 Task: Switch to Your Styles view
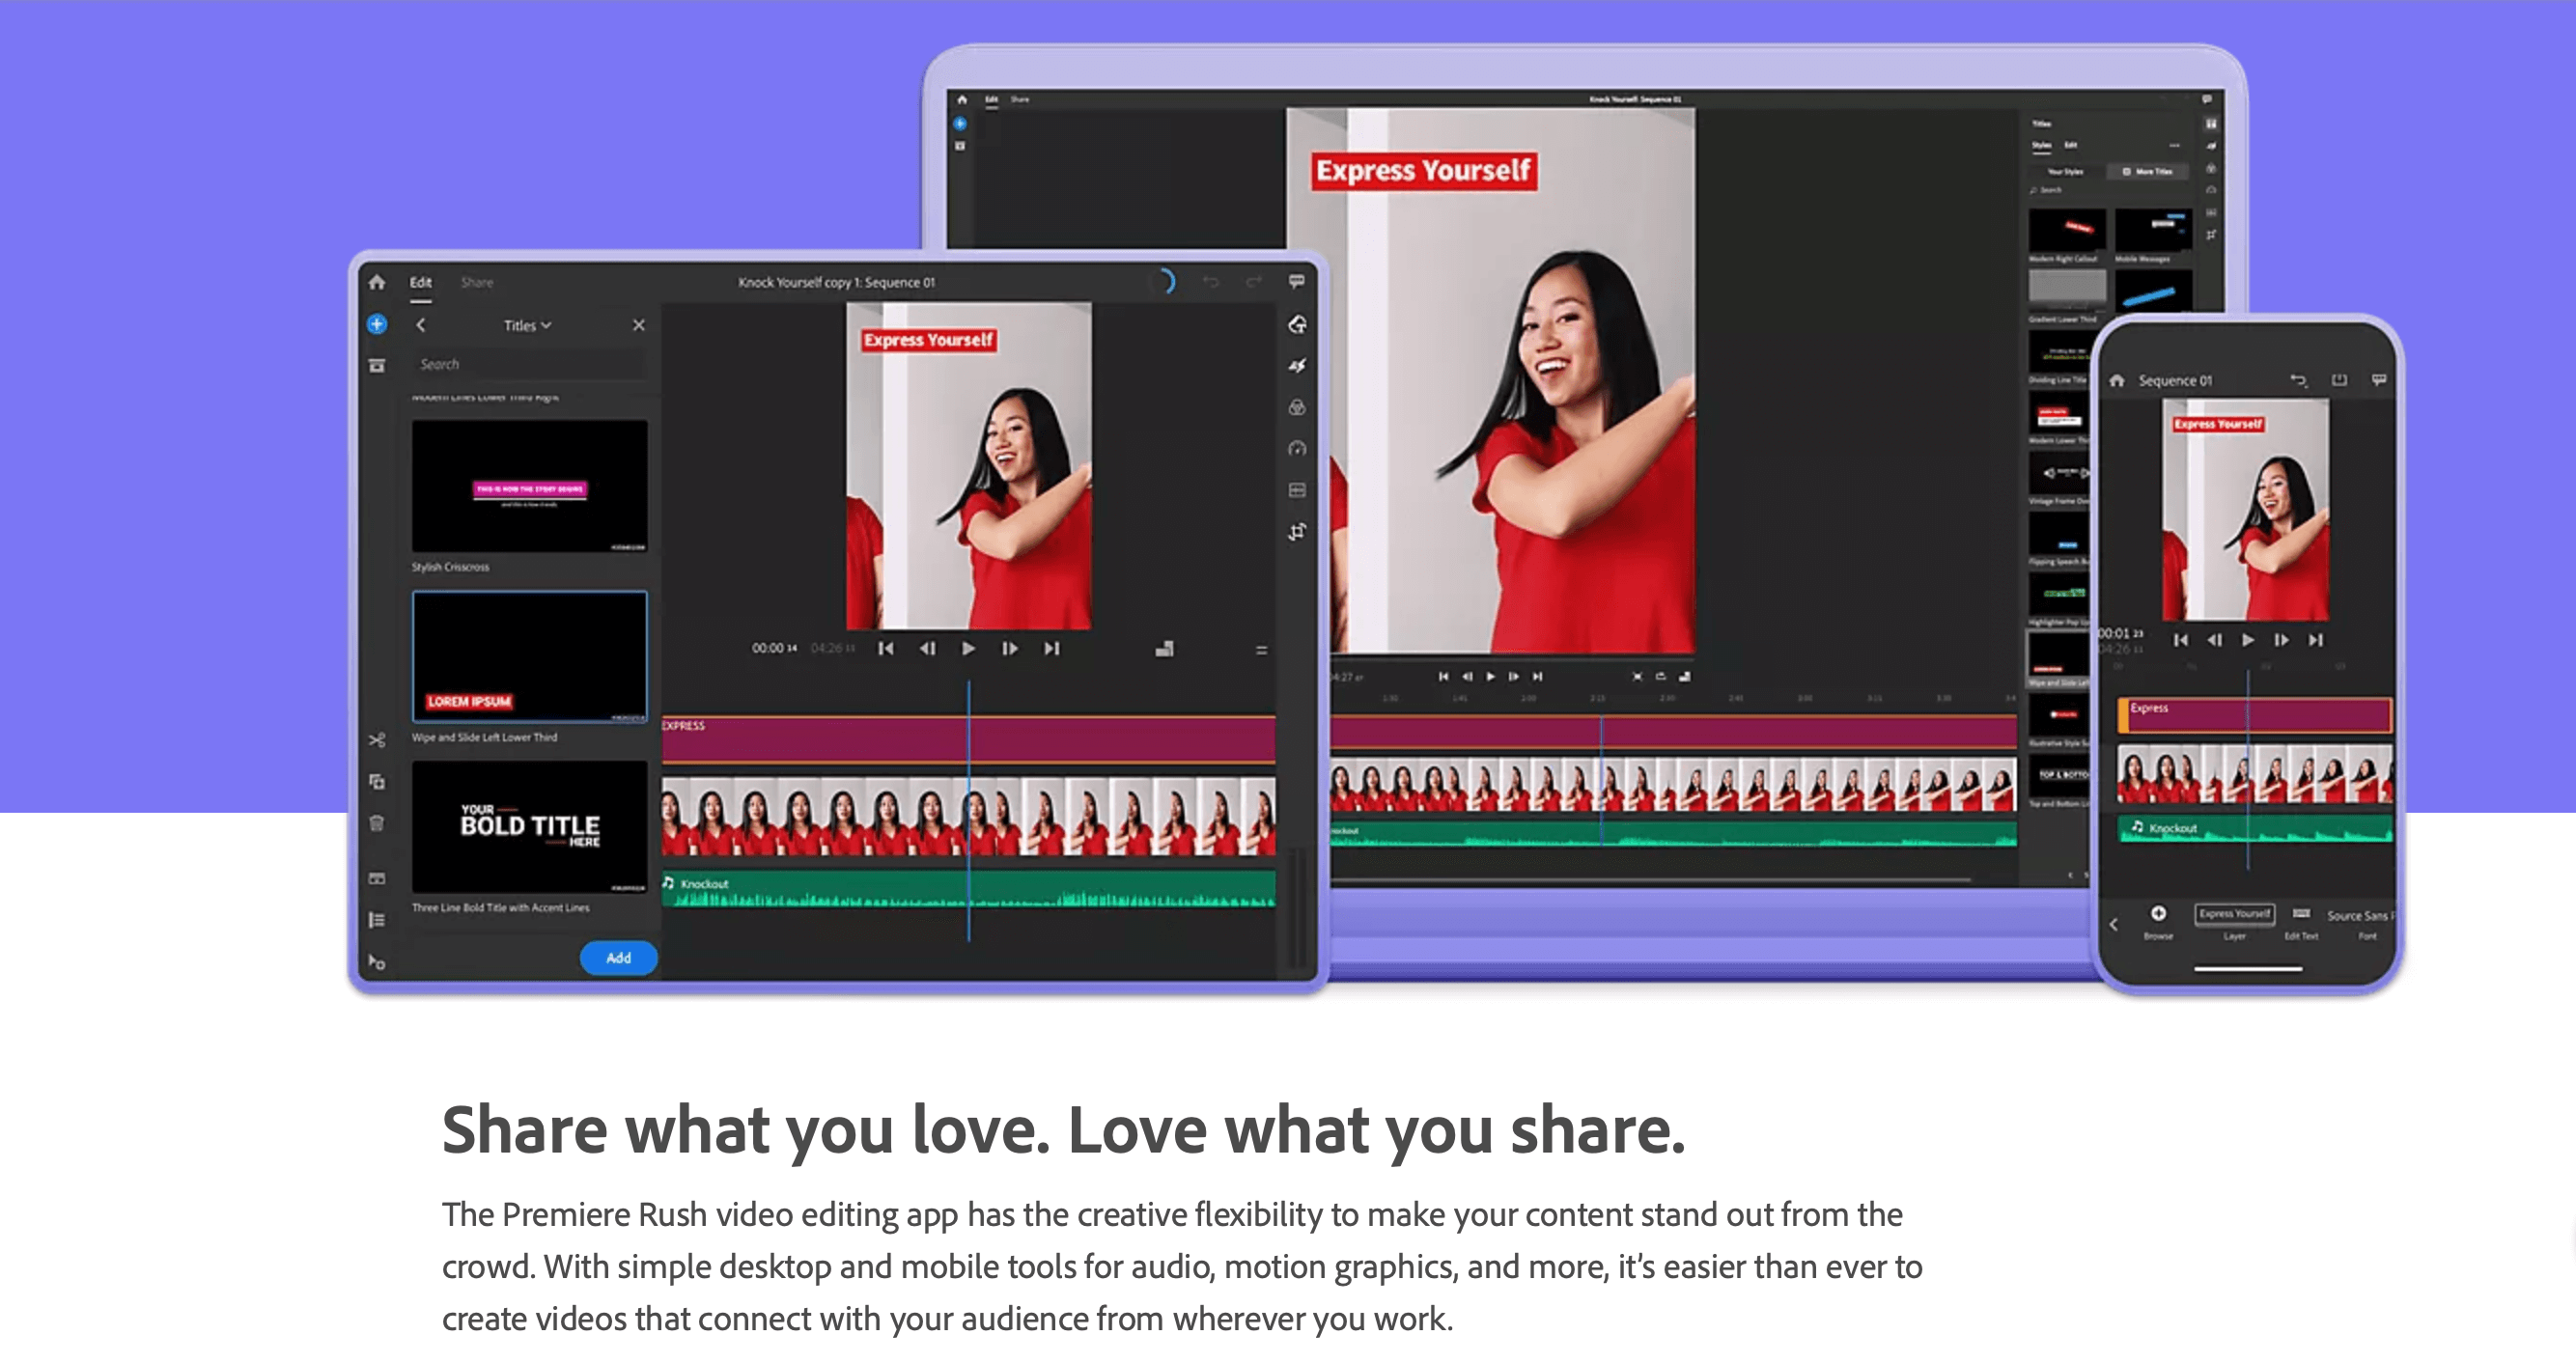coord(2065,172)
